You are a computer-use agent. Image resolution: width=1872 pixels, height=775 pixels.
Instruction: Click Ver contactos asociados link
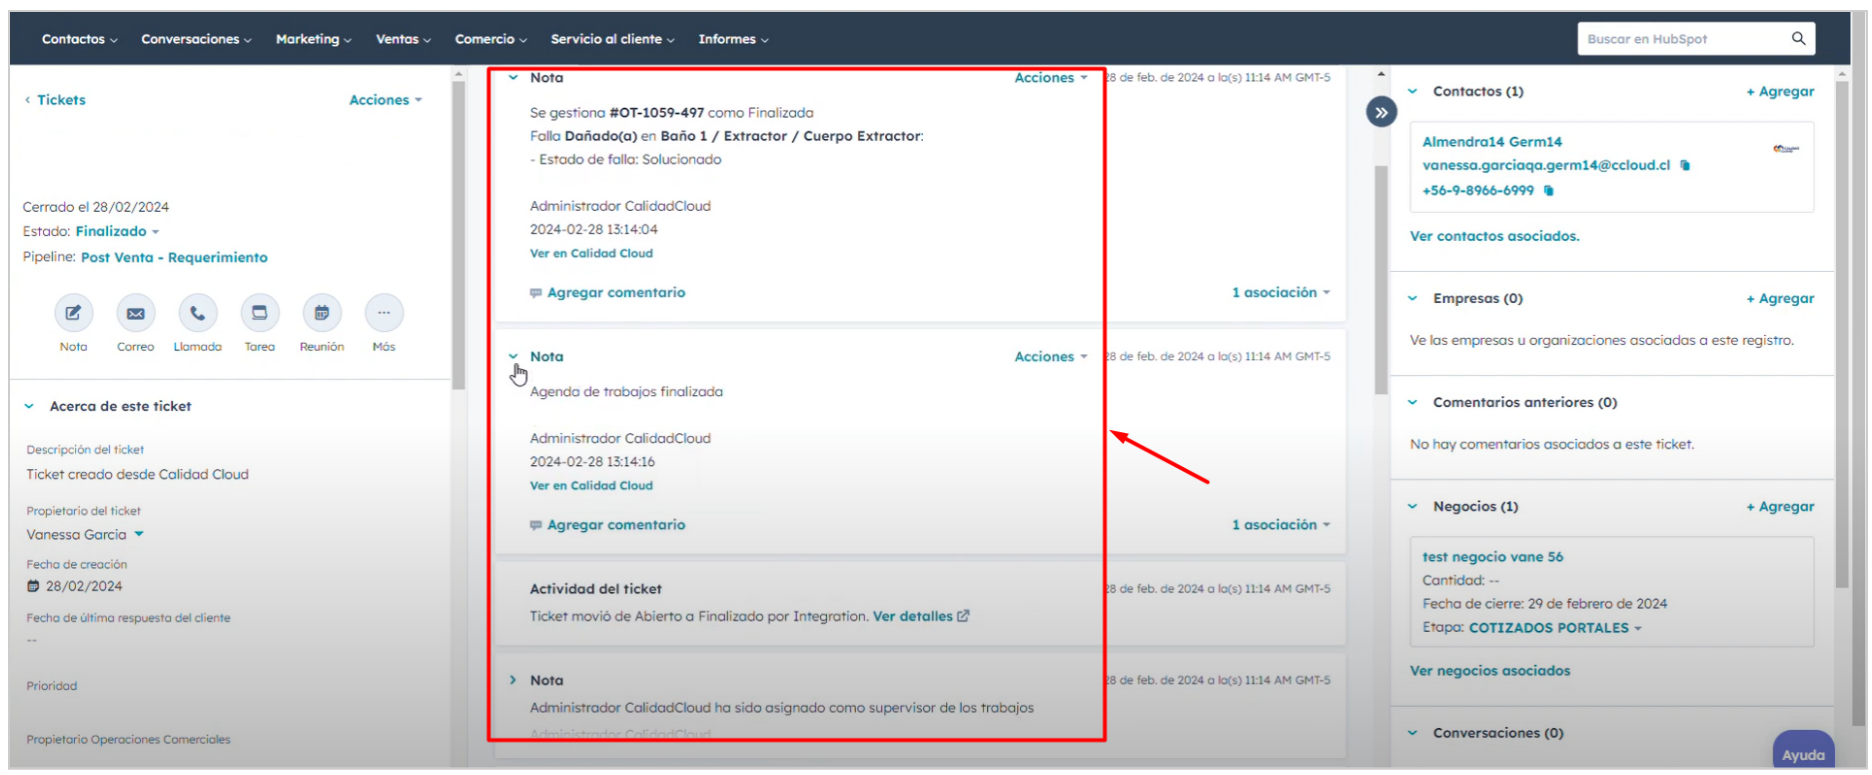(1494, 237)
